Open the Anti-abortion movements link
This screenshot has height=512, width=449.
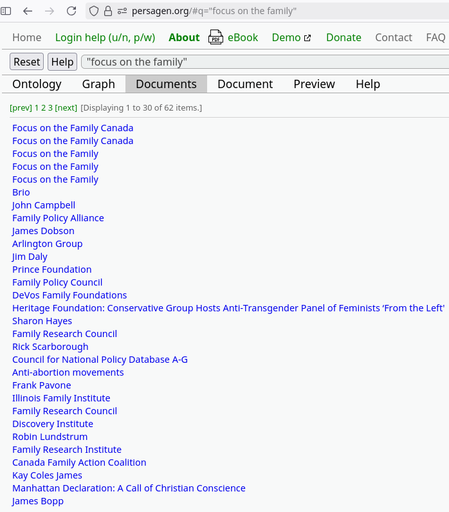pos(68,373)
